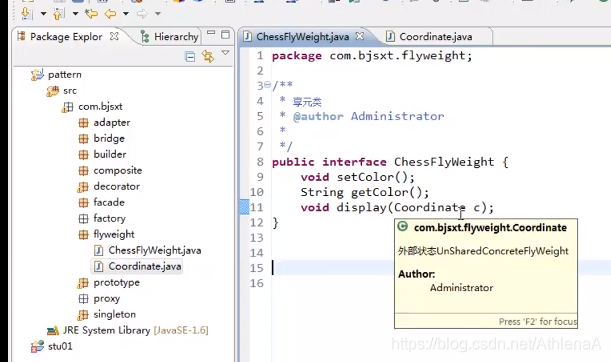Click the class icon in the hover tooltip

pyautogui.click(x=403, y=226)
